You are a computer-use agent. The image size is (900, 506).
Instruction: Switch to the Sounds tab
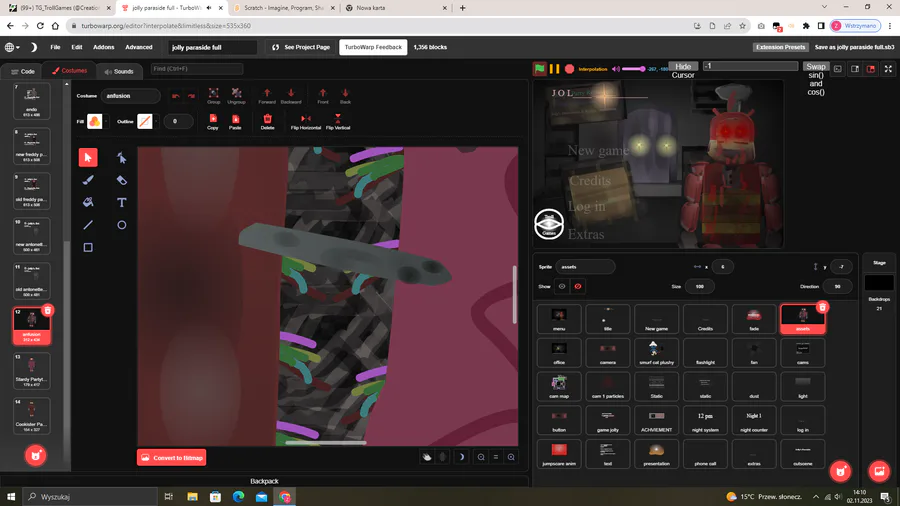119,71
